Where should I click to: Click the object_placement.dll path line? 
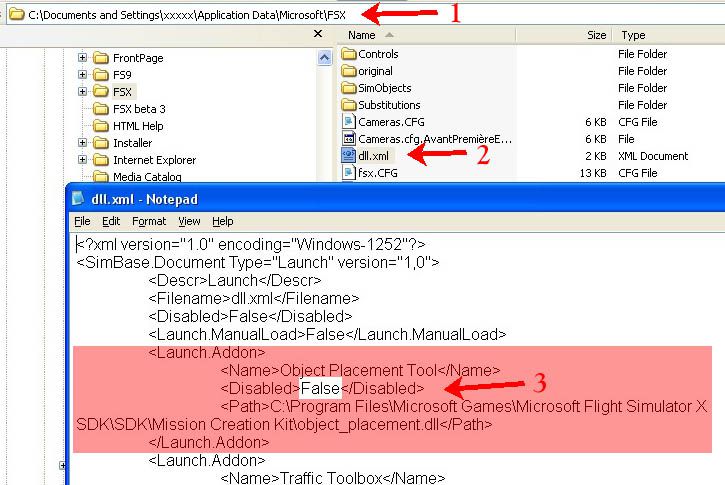391,415
